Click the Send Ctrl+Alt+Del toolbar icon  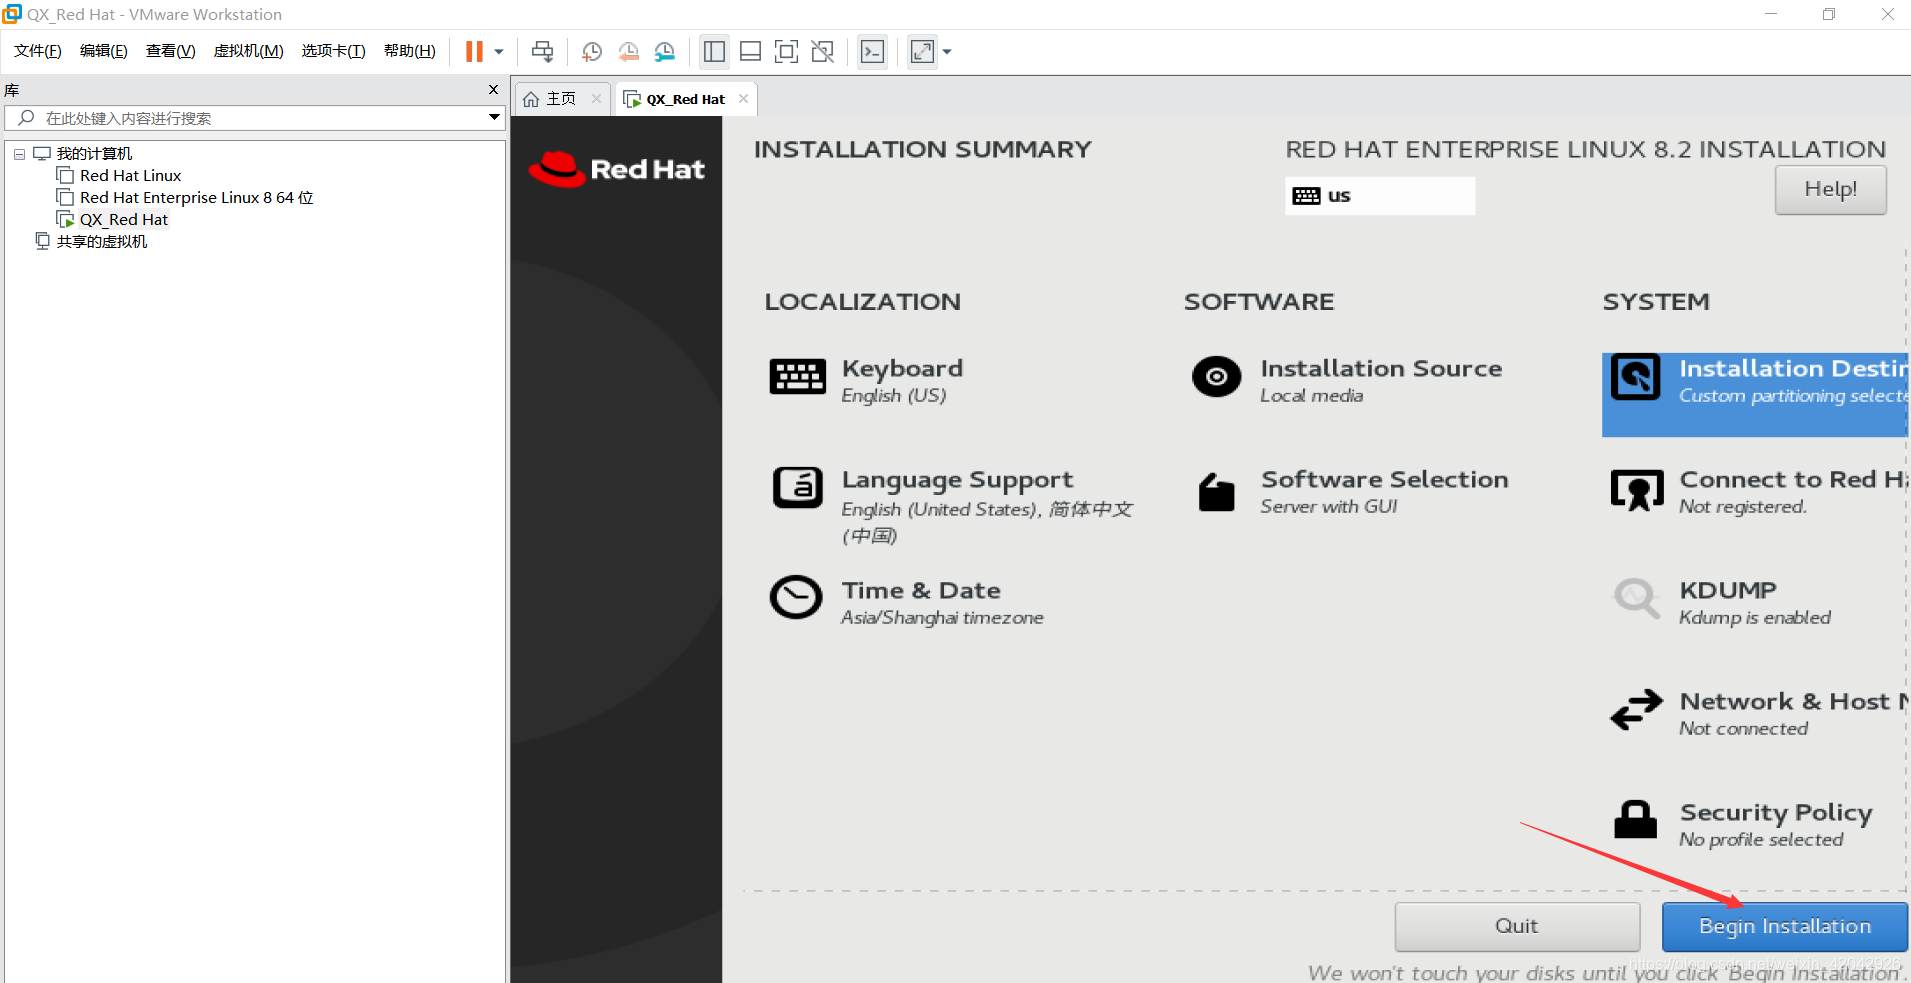click(543, 52)
